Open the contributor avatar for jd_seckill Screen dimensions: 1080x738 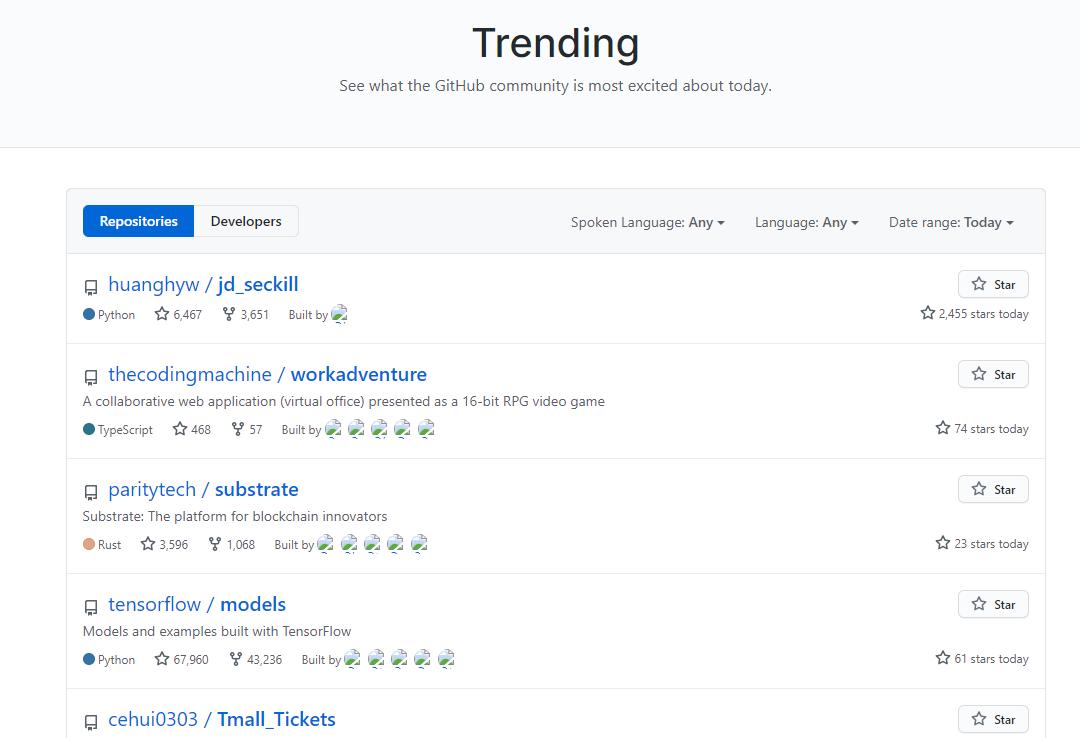point(340,314)
